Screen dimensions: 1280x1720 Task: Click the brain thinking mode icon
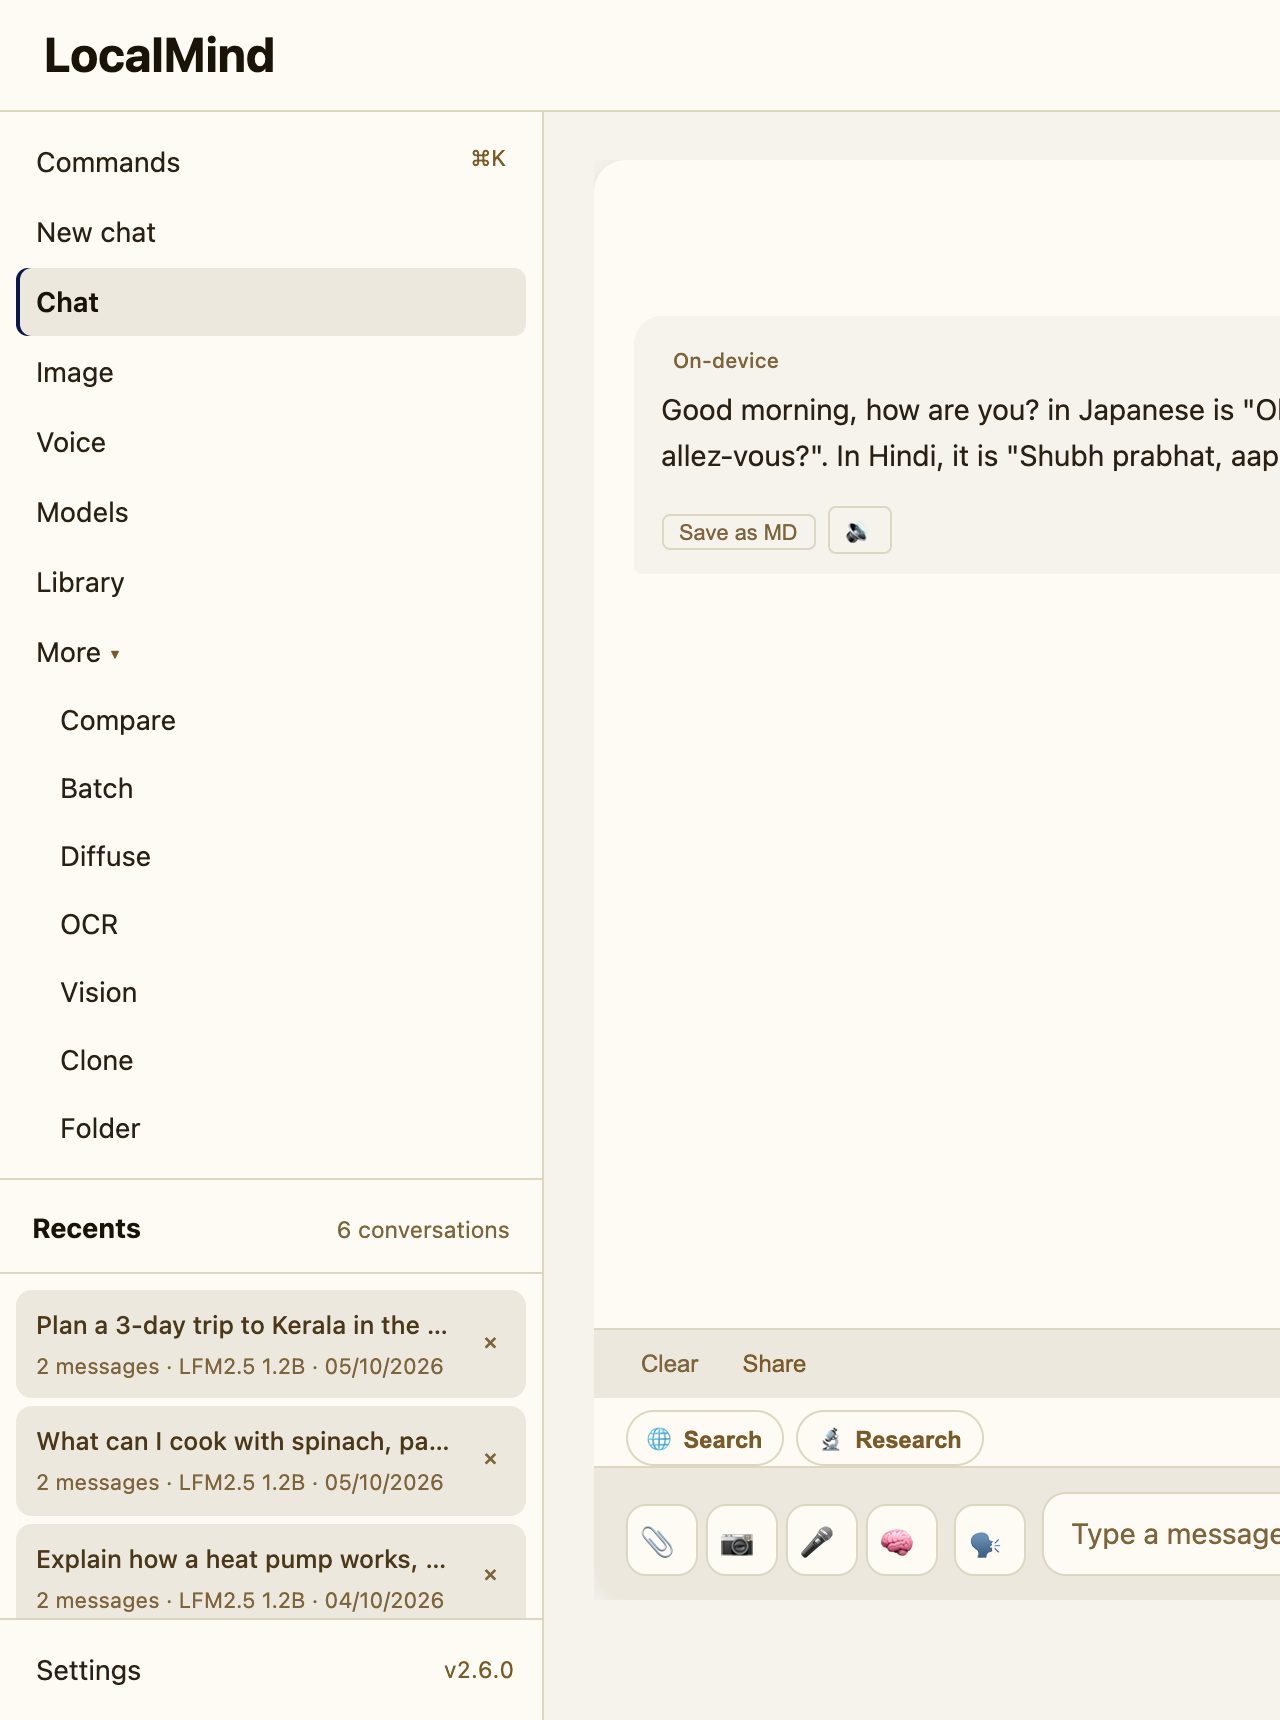(901, 1540)
